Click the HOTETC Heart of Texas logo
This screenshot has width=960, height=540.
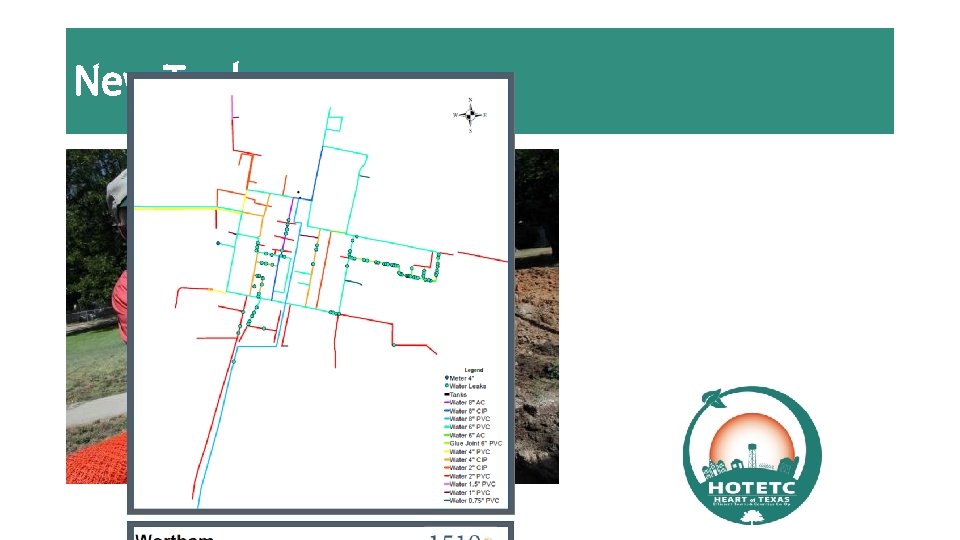click(x=752, y=456)
